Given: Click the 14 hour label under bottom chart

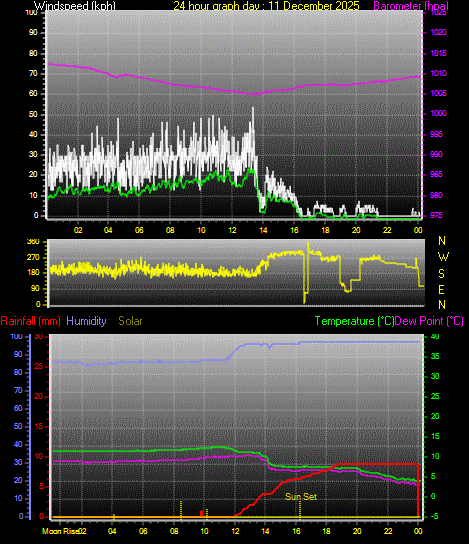Looking at the screenshot, I should (x=265, y=531).
